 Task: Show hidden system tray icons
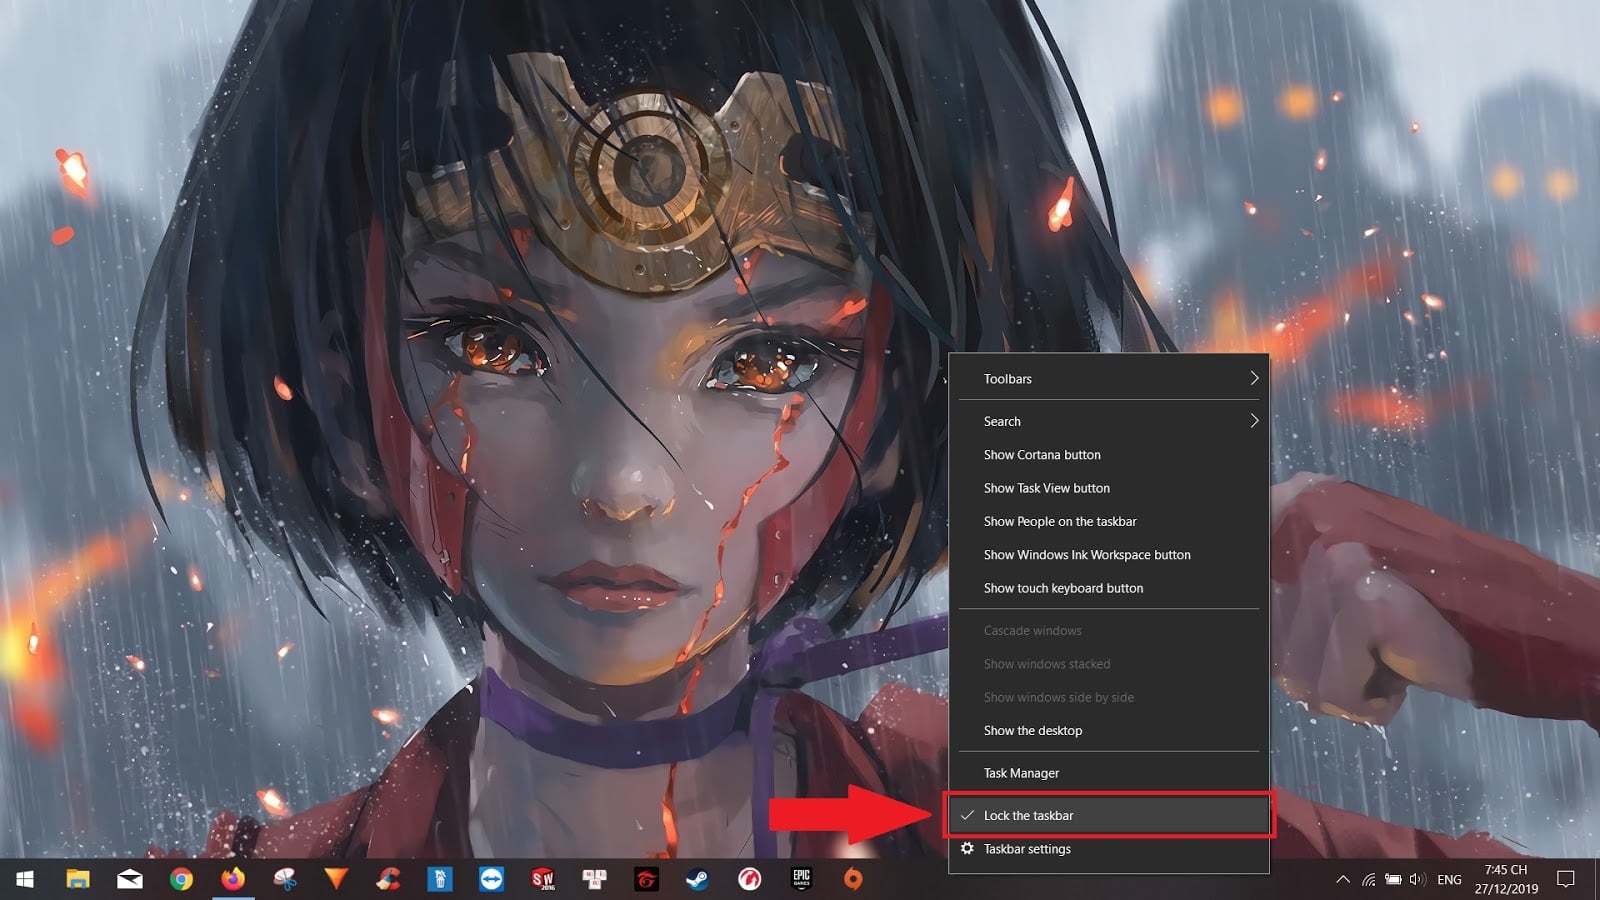pyautogui.click(x=1343, y=880)
